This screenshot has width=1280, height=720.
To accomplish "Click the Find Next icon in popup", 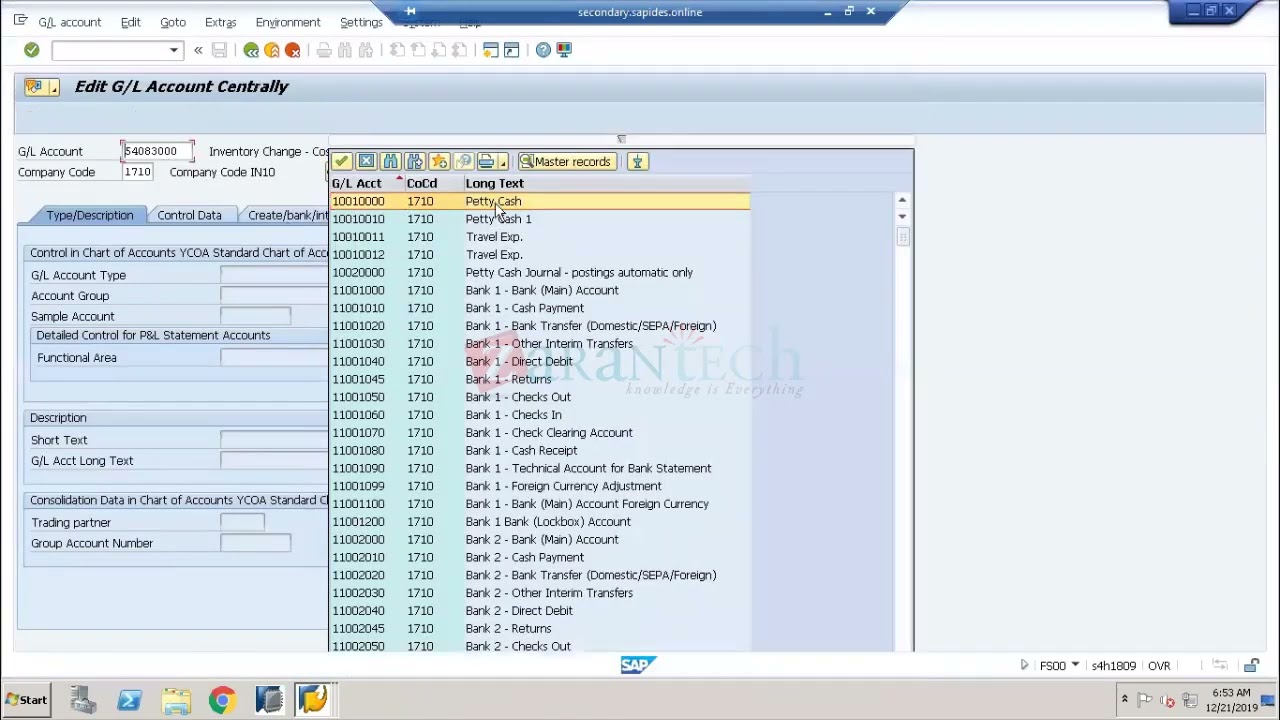I will coord(415,162).
